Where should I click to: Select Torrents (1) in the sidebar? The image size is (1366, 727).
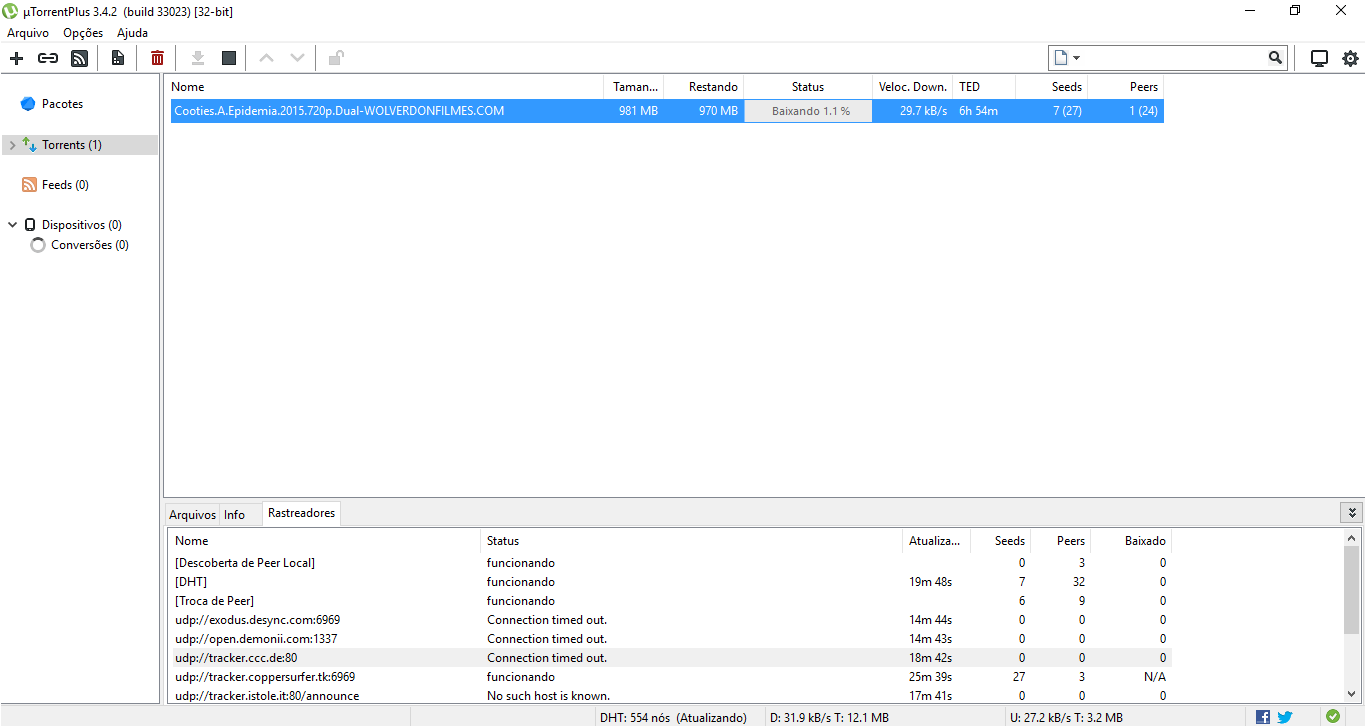[72, 145]
